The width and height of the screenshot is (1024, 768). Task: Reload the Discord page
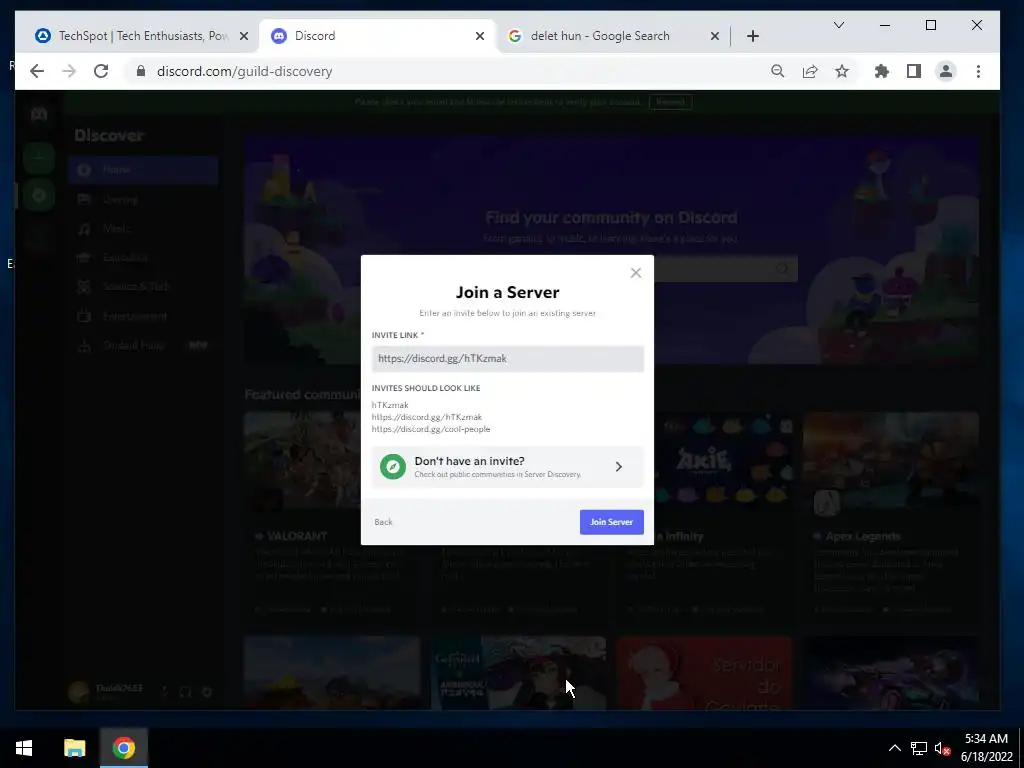(101, 71)
